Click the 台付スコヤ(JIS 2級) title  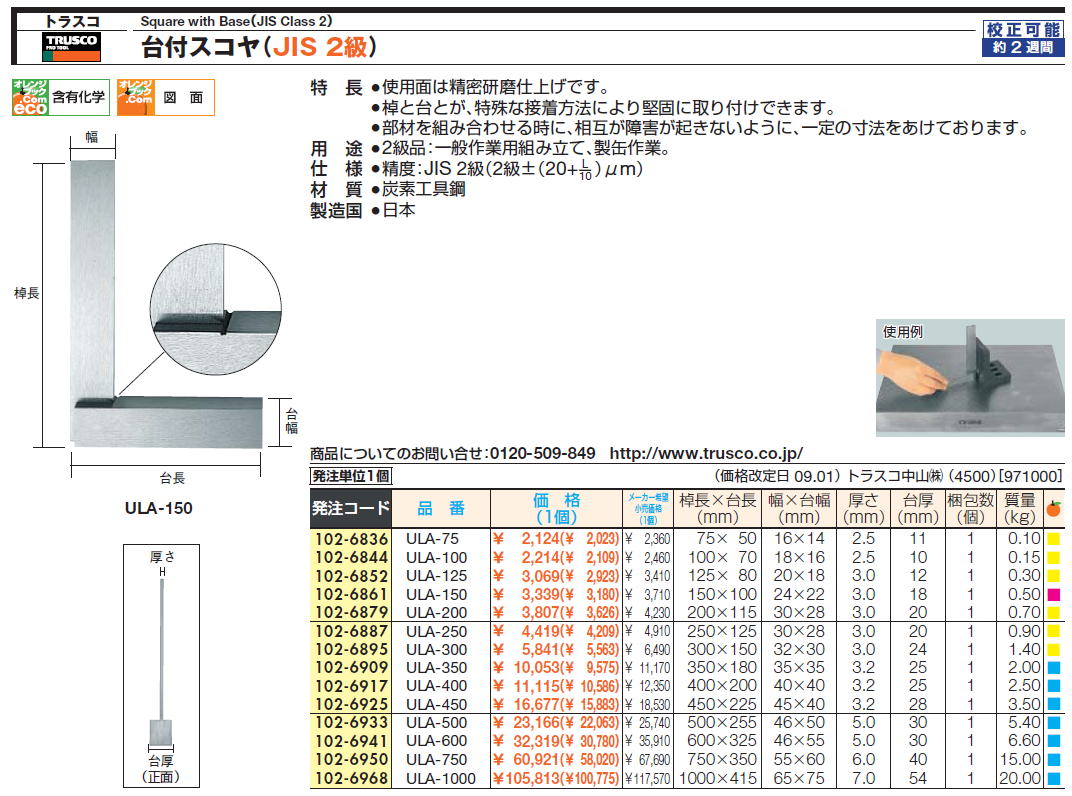point(258,47)
